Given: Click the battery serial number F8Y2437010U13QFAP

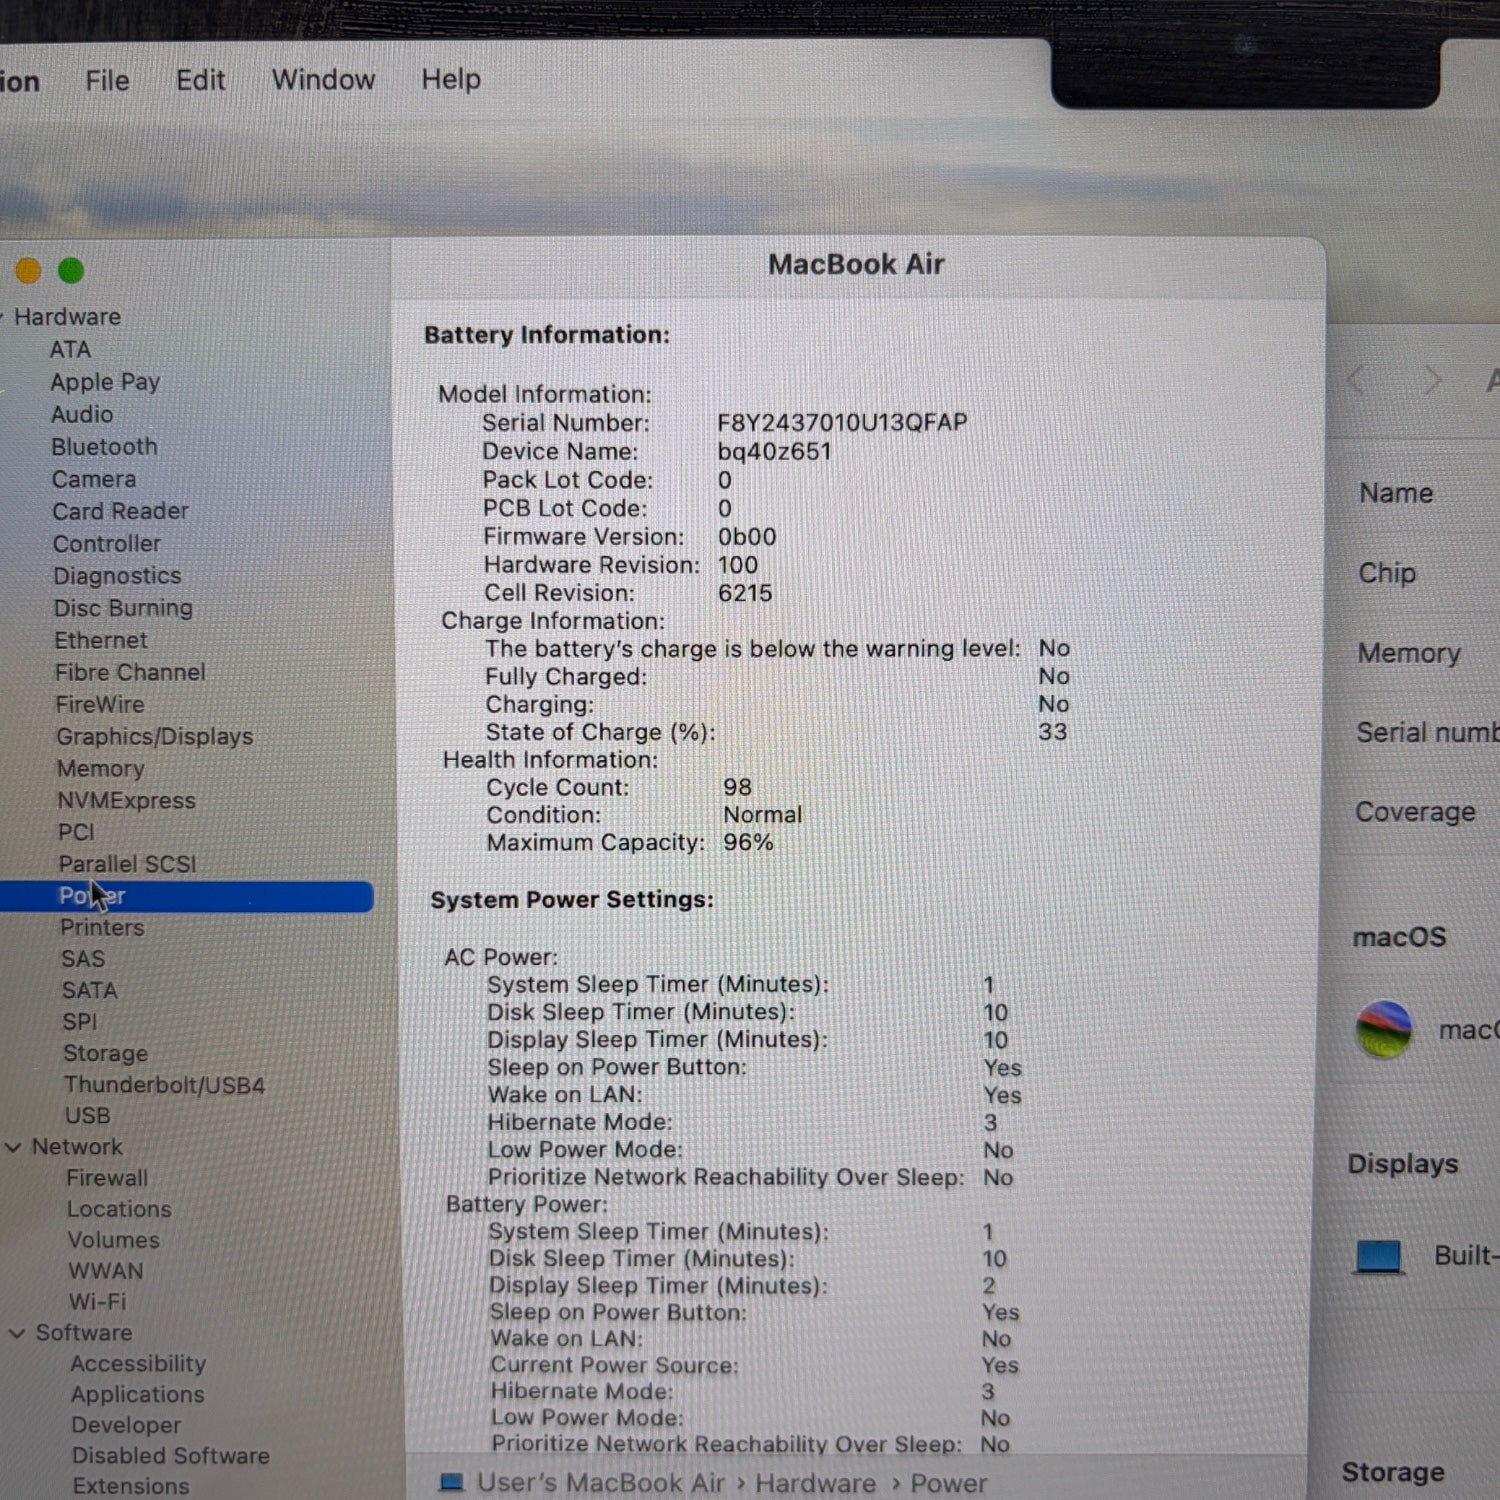Looking at the screenshot, I should pos(842,423).
